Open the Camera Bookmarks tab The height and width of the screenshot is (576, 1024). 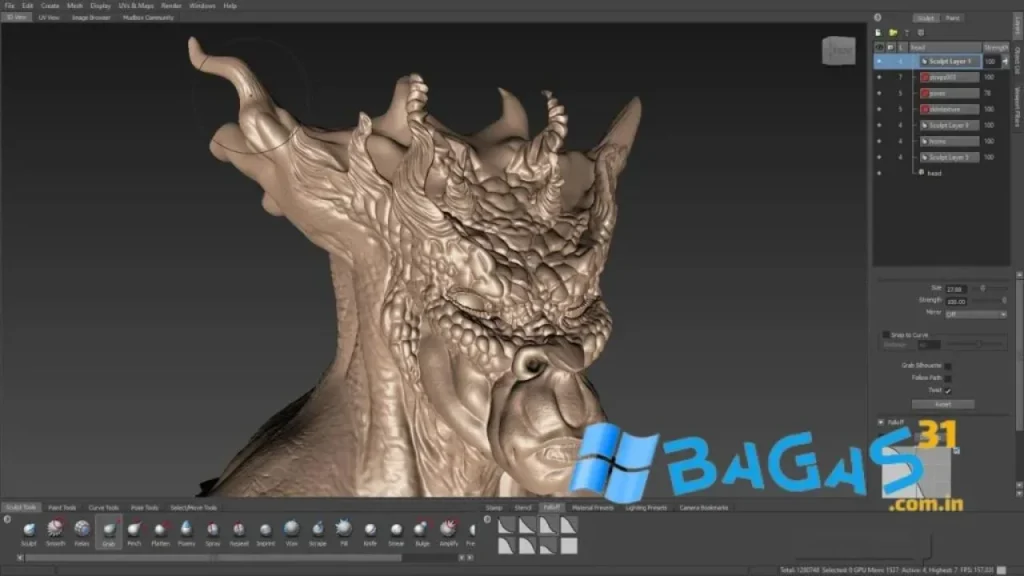click(703, 507)
